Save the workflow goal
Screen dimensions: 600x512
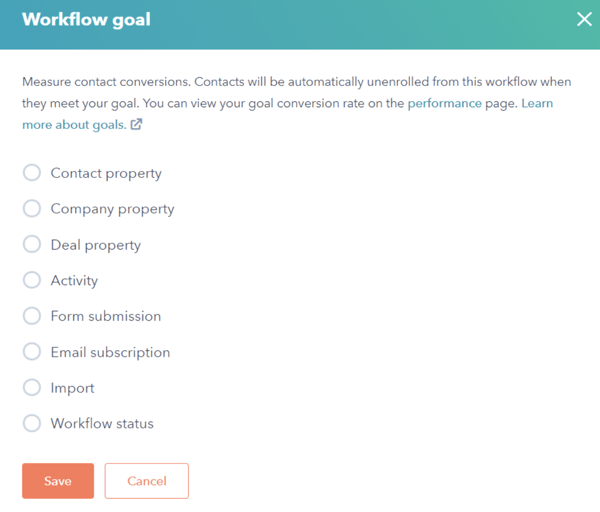[58, 481]
